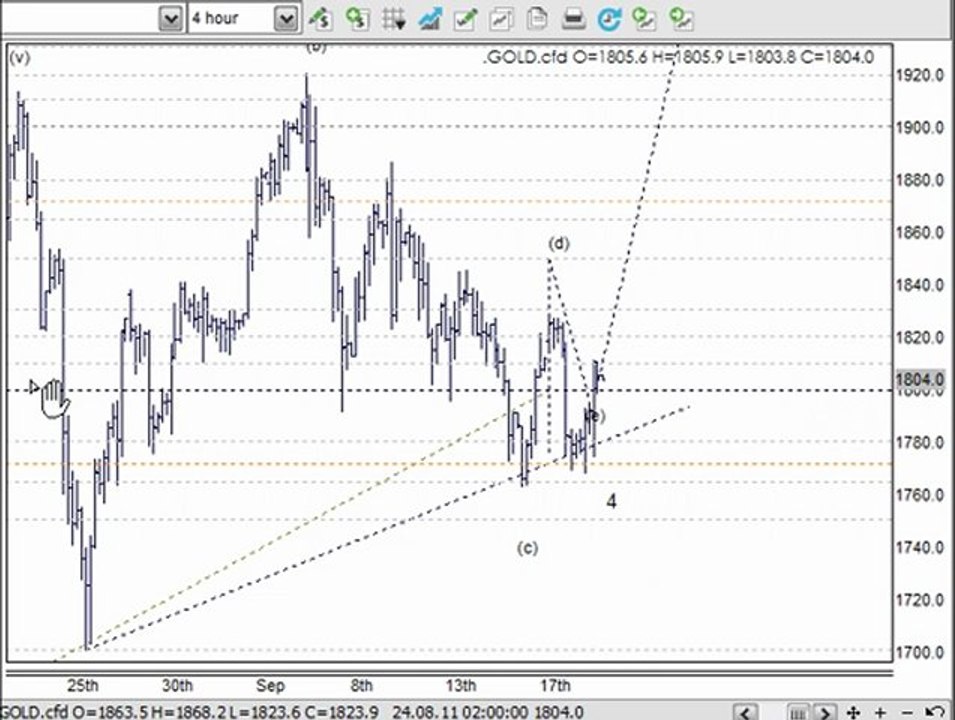Screen dimensions: 955x720
Task: Click the 1920.0 price axis label
Action: coord(920,76)
